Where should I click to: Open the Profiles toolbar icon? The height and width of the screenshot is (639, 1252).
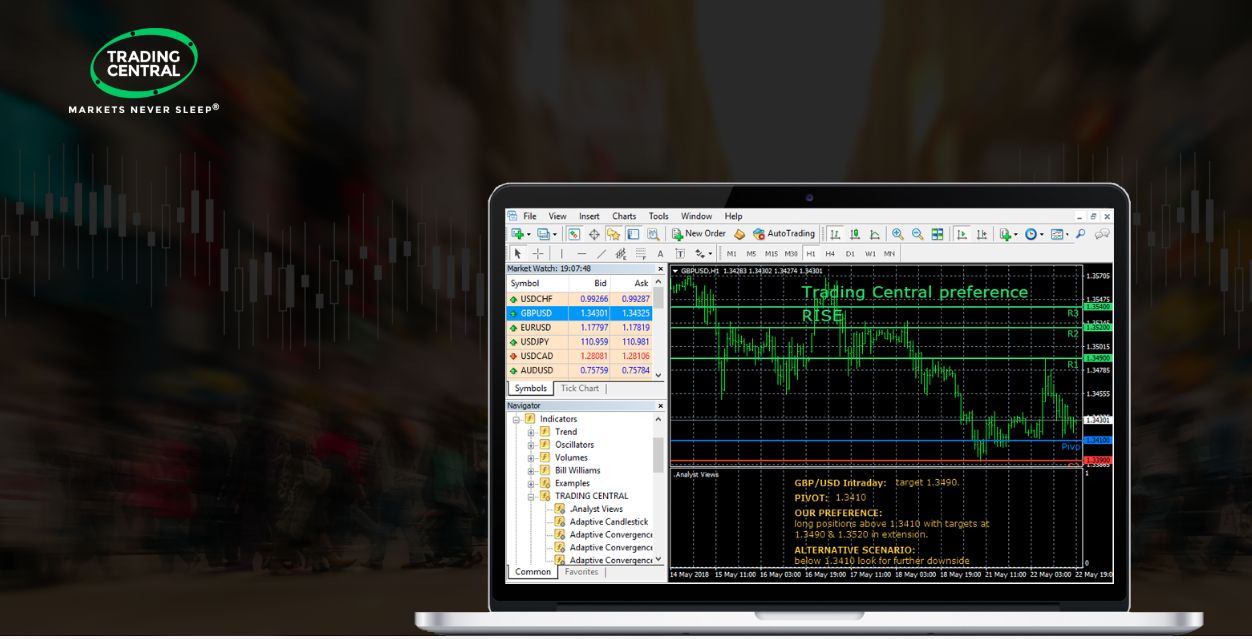[544, 234]
